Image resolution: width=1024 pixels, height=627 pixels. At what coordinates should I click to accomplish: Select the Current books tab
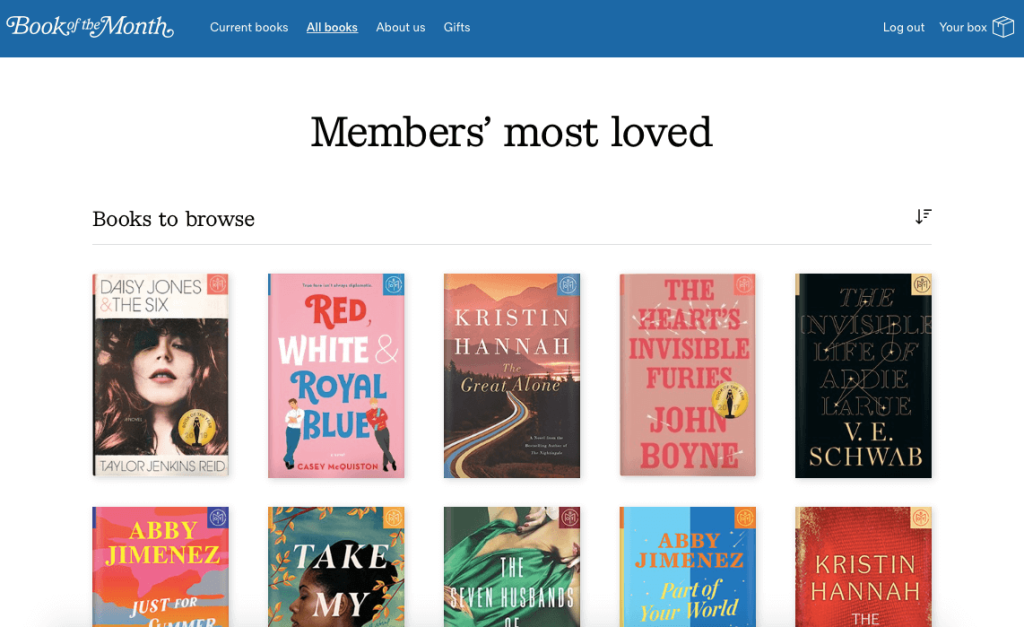(x=249, y=27)
